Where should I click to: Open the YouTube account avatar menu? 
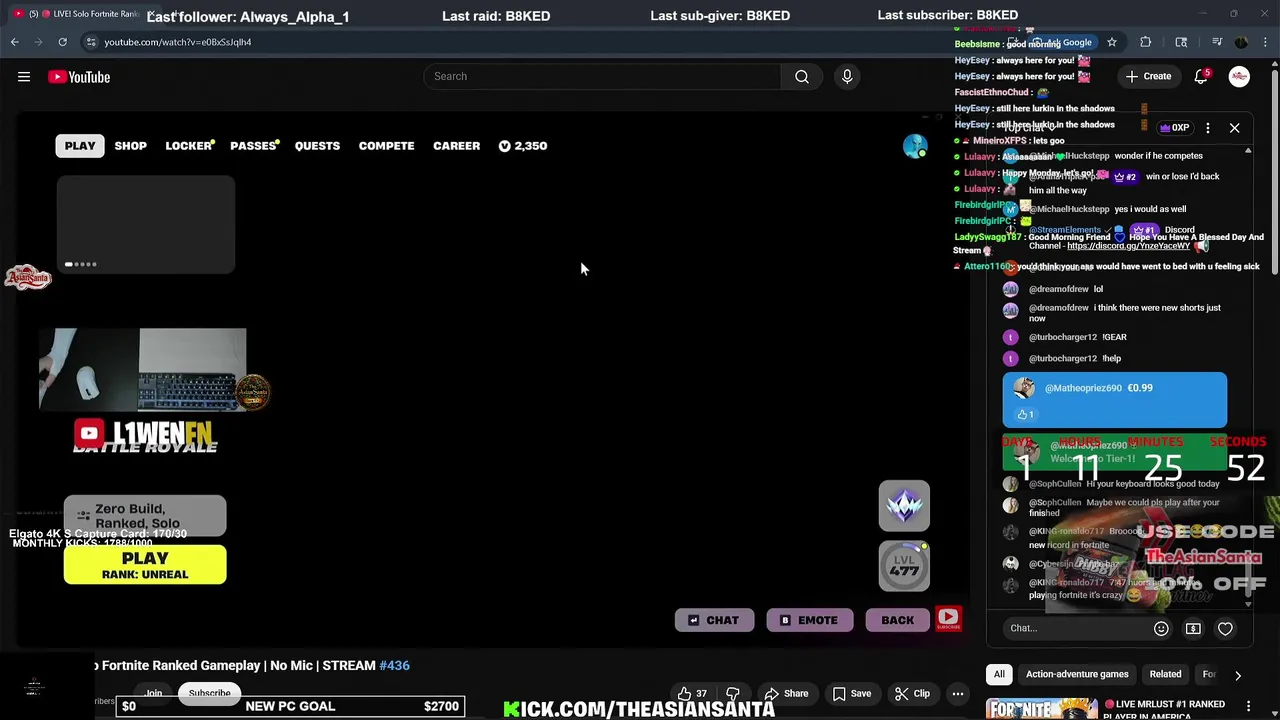pos(1239,76)
